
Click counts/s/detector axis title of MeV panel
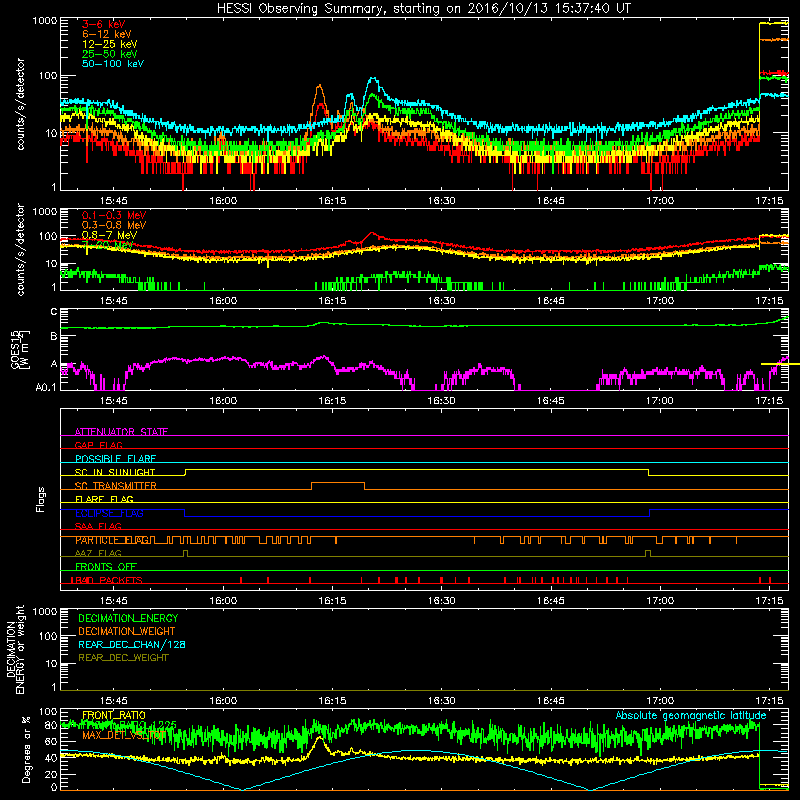20,249
